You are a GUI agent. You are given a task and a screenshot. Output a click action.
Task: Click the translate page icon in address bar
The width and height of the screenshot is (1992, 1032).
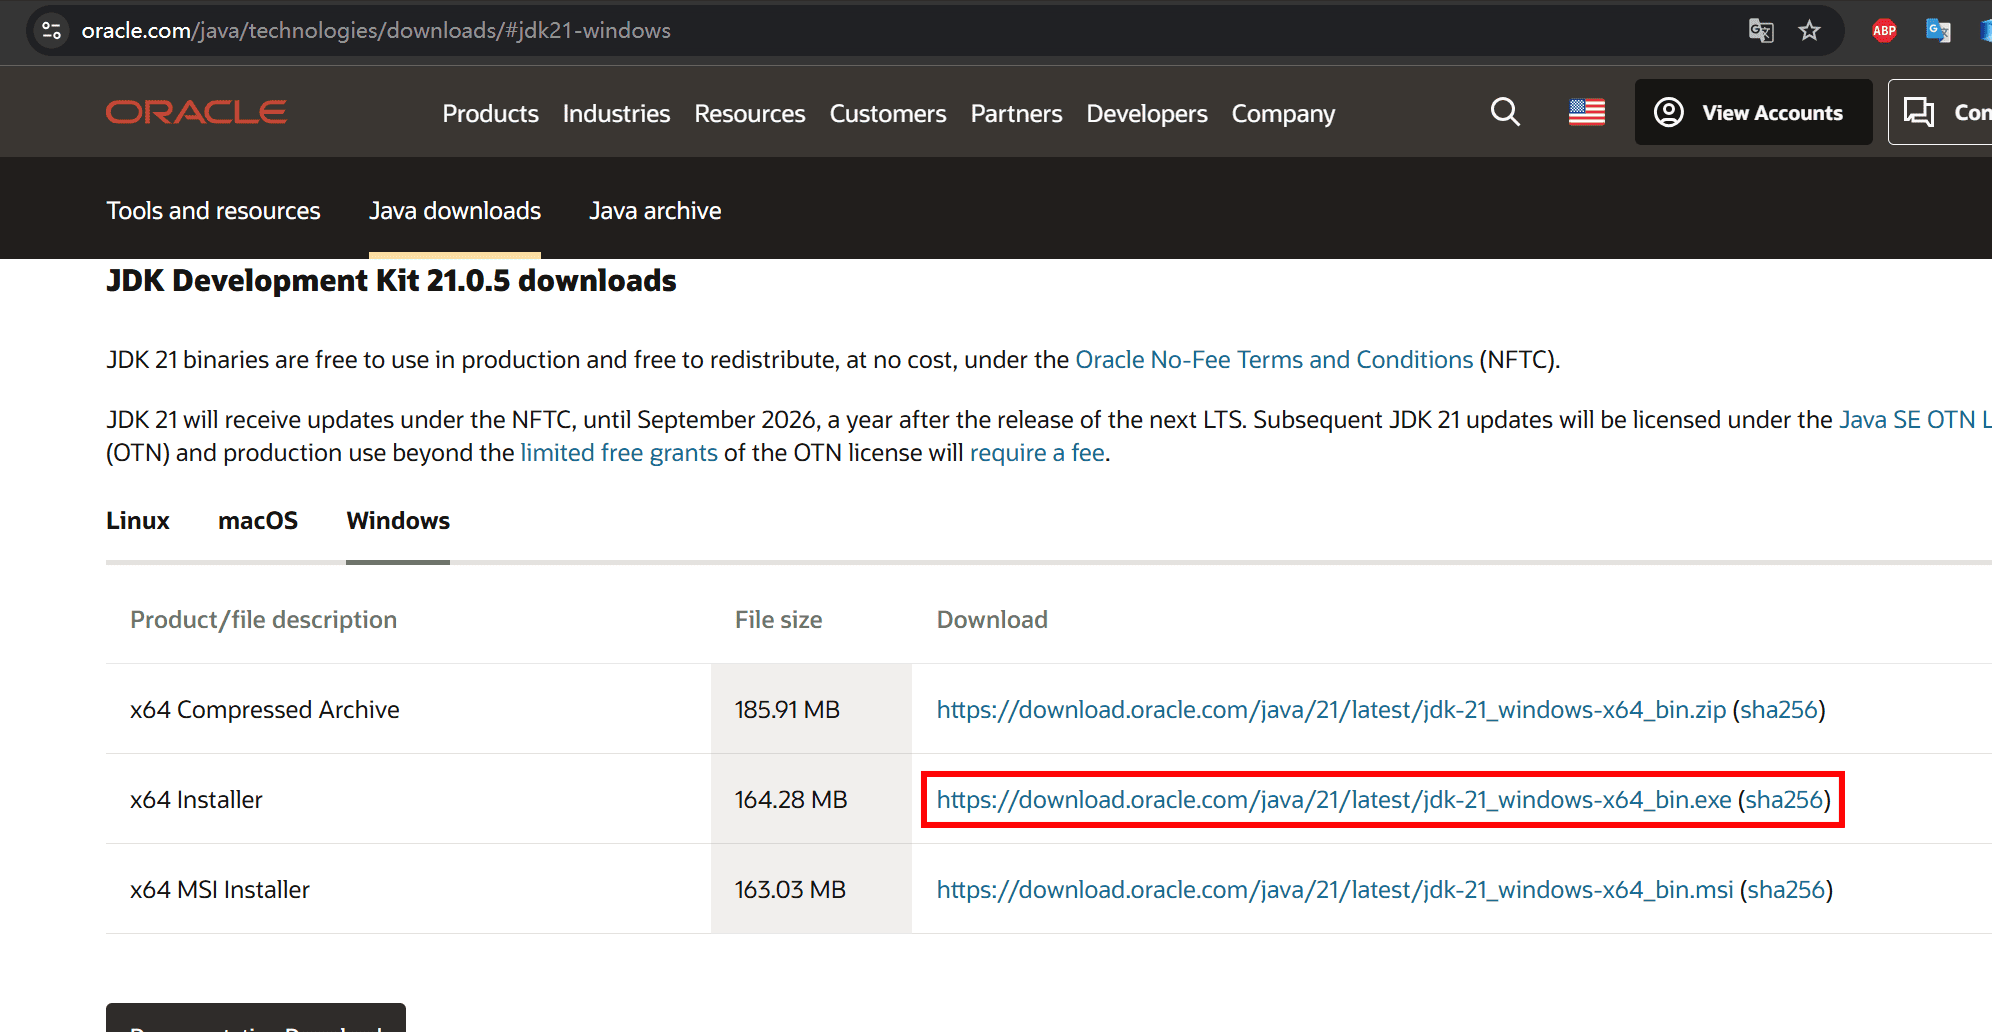coord(1761,31)
